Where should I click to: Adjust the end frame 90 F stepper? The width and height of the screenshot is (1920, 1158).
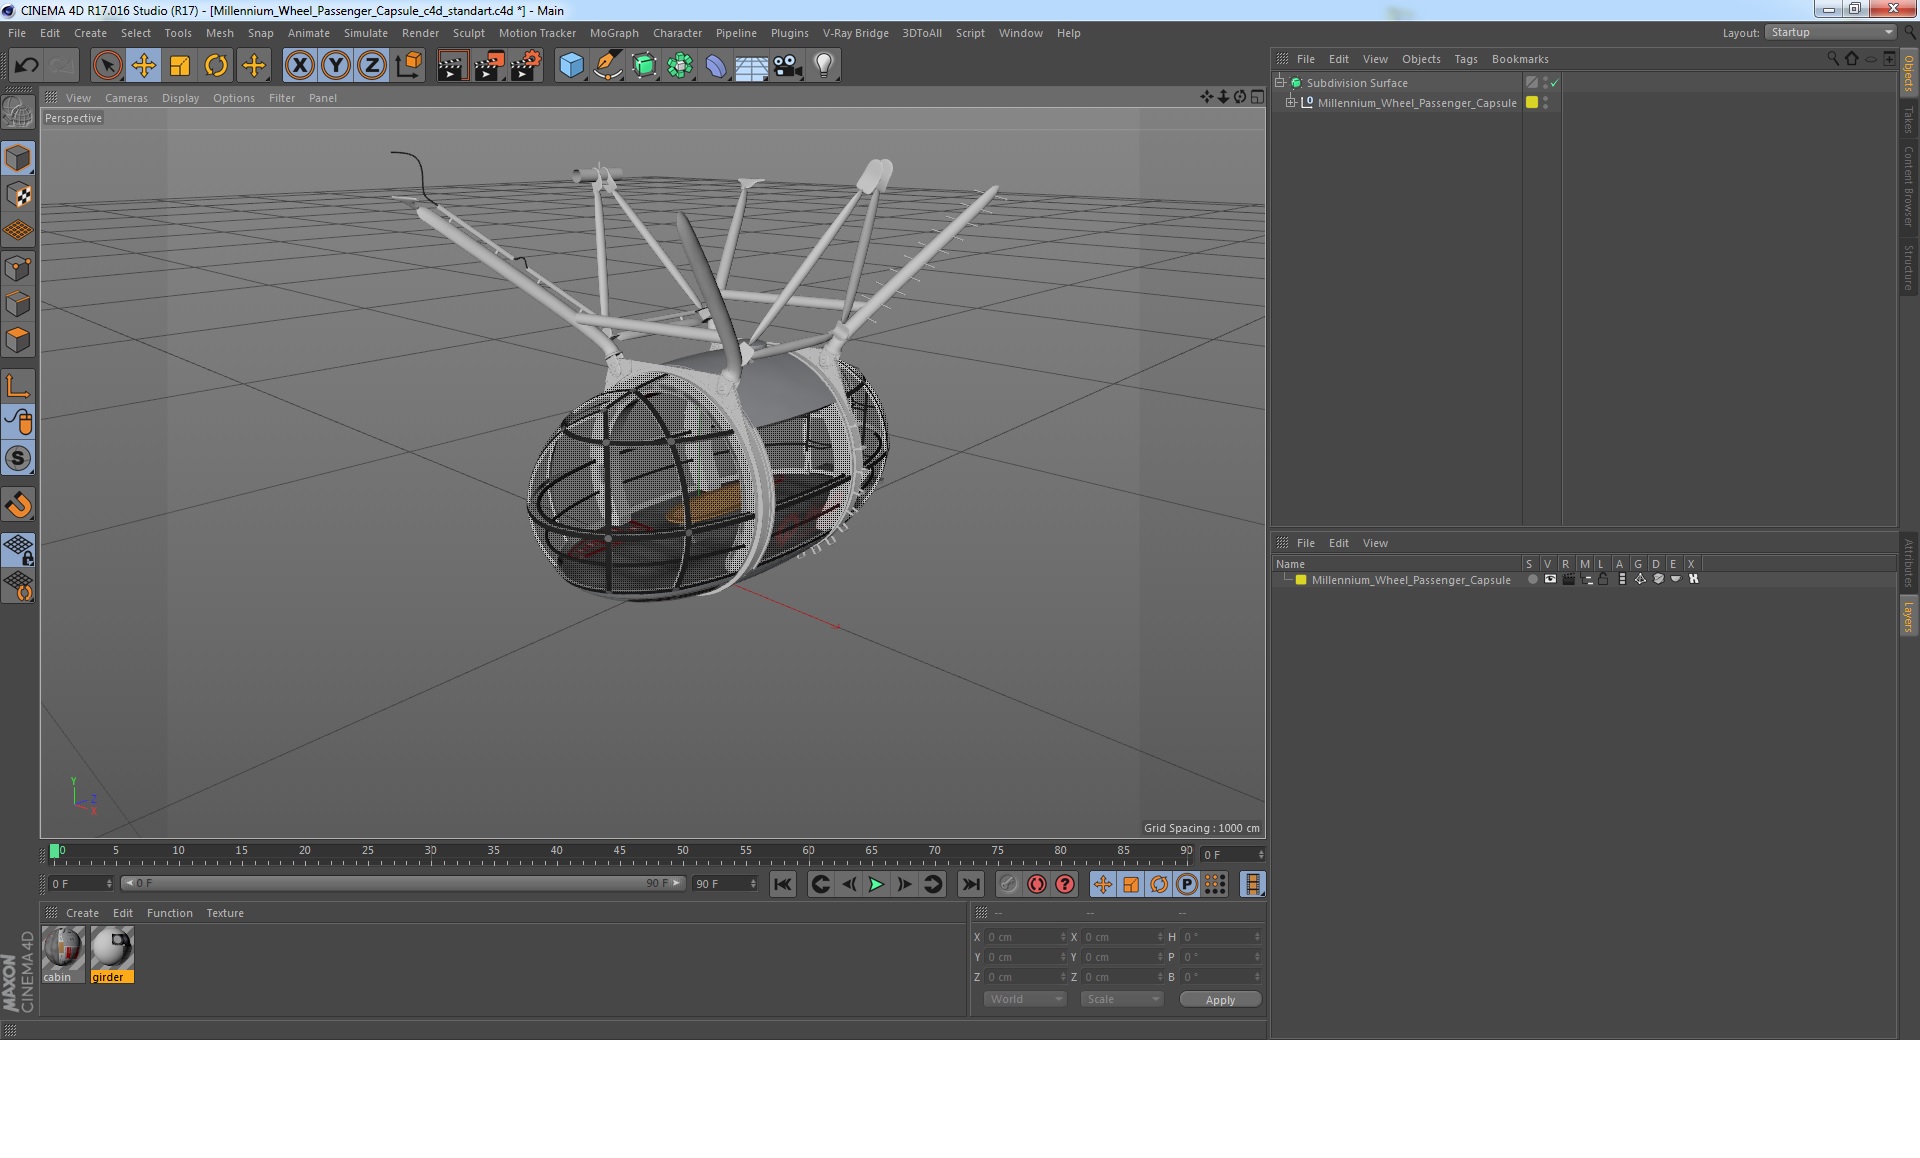(753, 884)
